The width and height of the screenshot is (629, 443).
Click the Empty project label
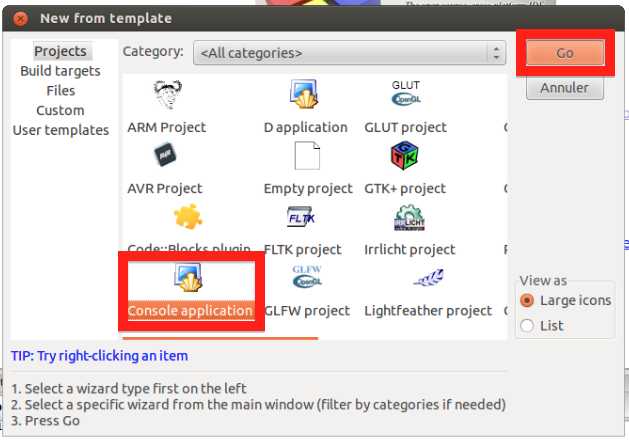(308, 189)
